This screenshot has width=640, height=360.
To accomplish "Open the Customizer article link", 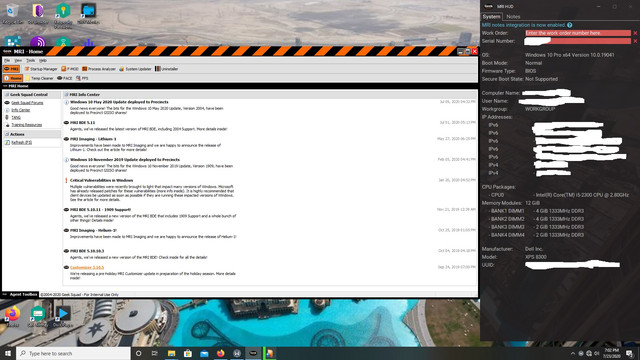I will click(87, 267).
